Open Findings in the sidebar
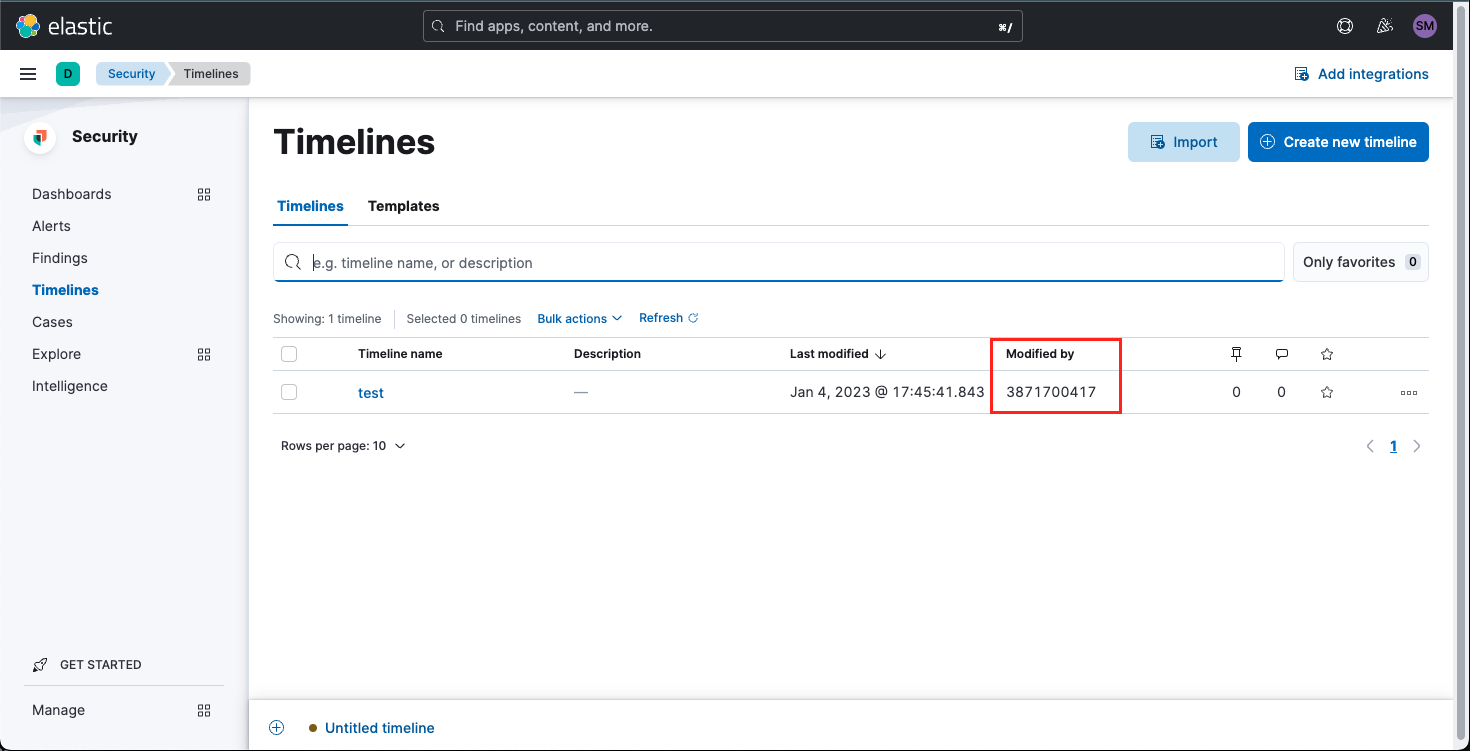Viewport: 1470px width, 751px height. pyautogui.click(x=60, y=258)
